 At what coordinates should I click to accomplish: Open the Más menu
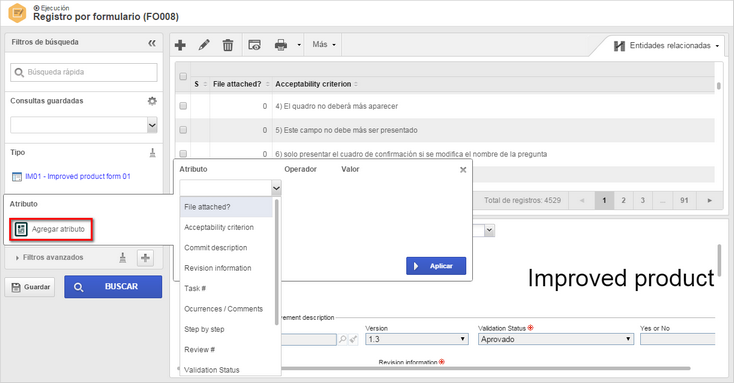click(324, 44)
